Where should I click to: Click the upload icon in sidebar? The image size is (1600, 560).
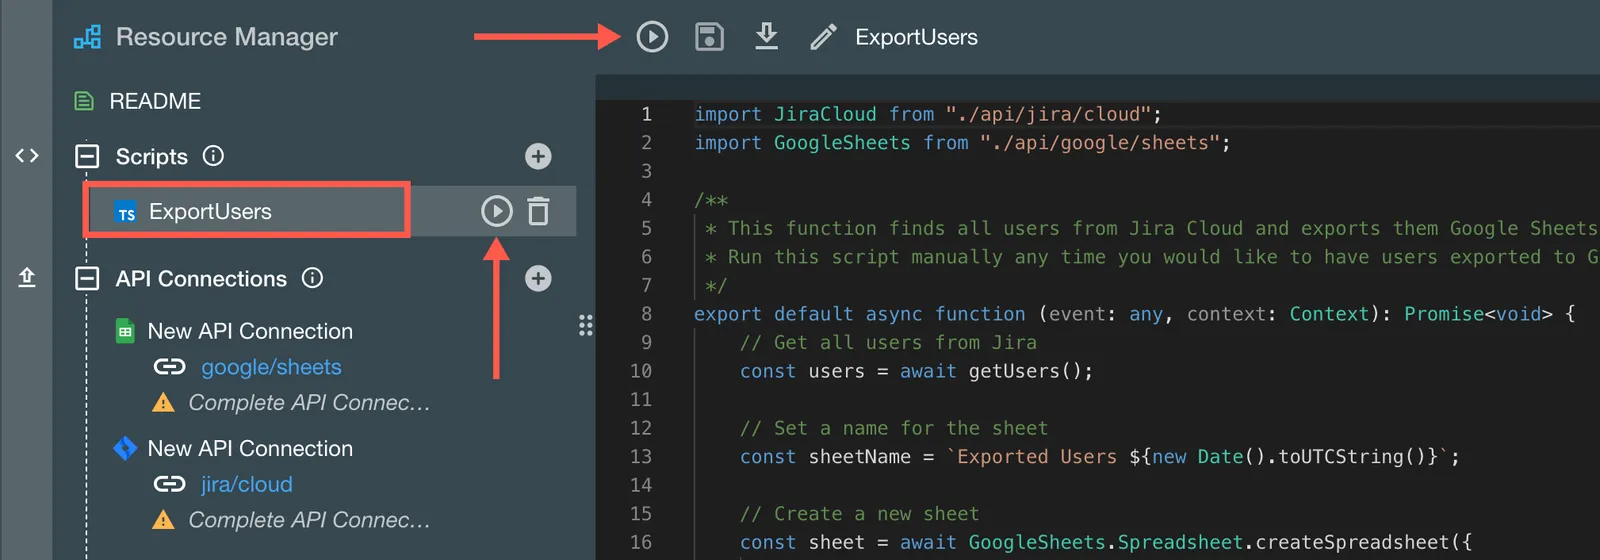pyautogui.click(x=27, y=277)
